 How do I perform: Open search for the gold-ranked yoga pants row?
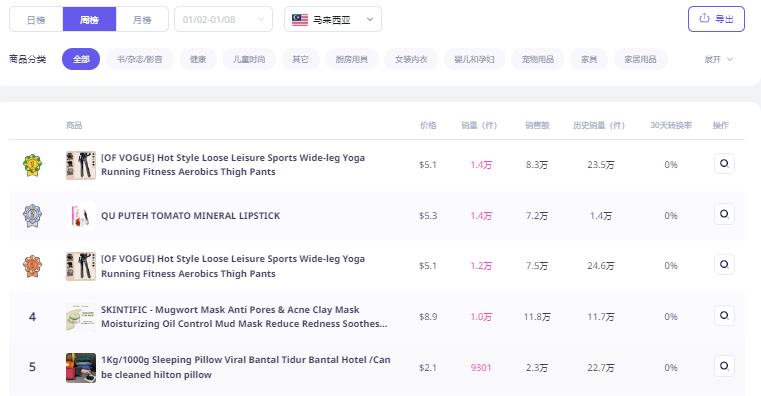(x=724, y=164)
